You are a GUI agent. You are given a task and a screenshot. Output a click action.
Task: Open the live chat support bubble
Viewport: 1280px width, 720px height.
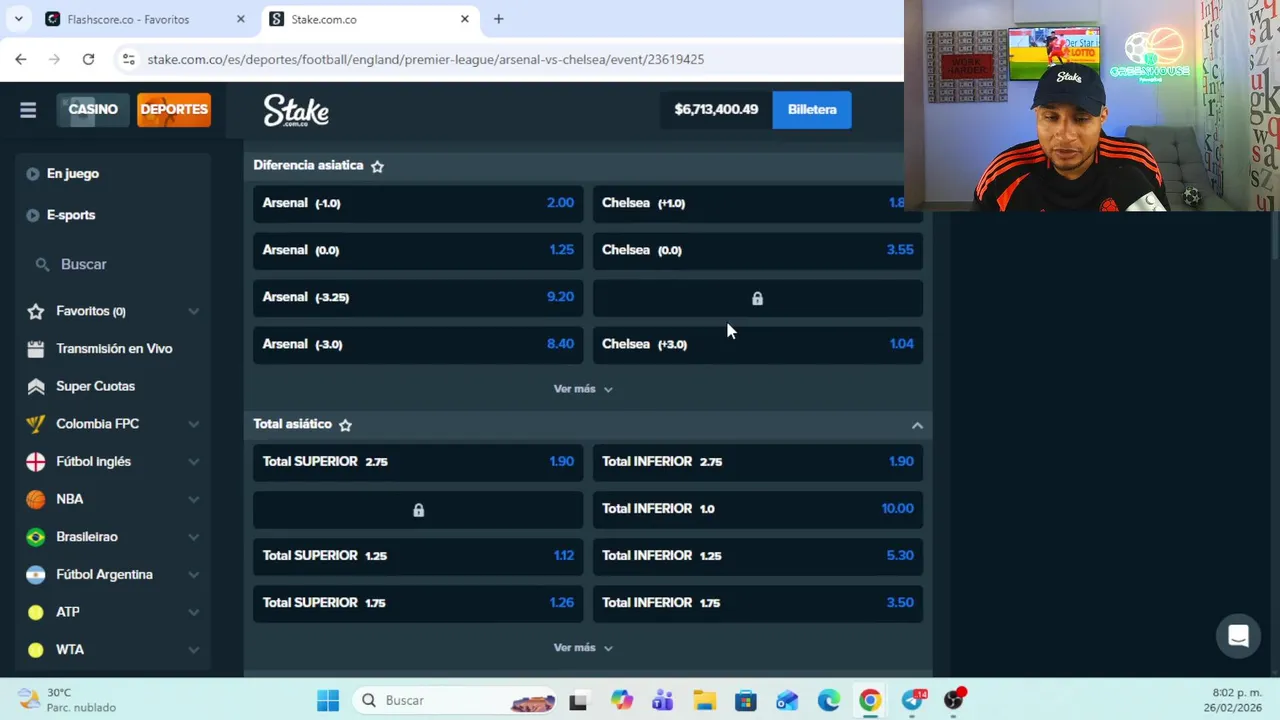click(1238, 636)
